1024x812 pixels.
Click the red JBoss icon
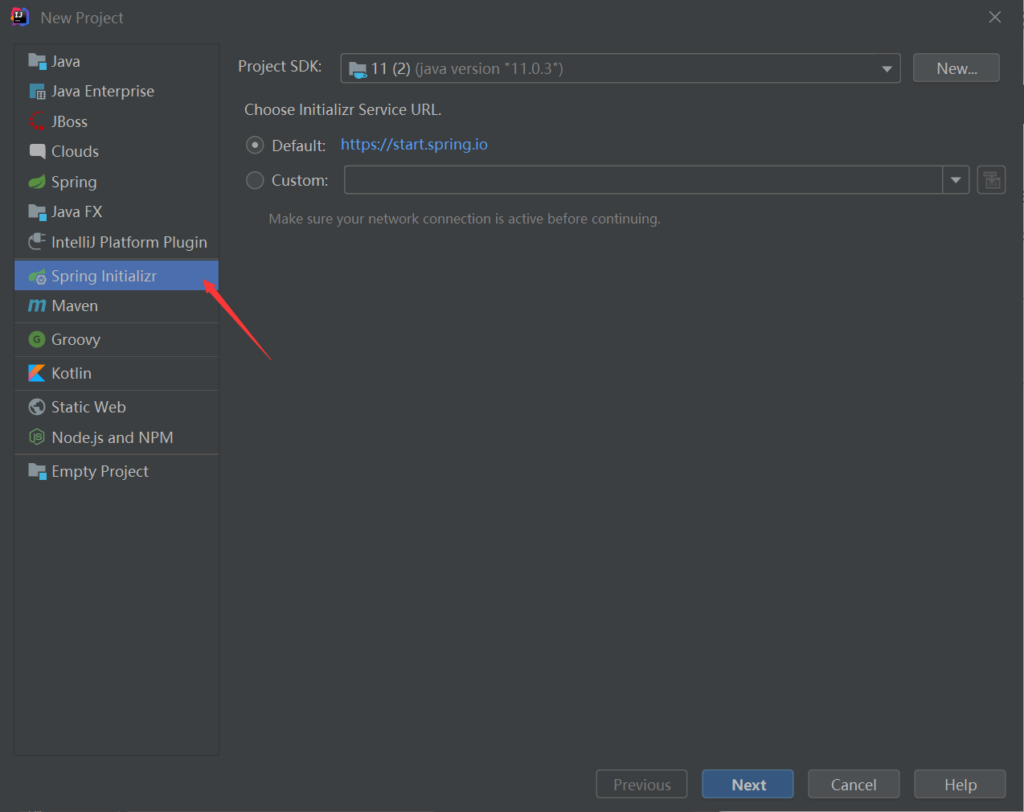coord(37,122)
